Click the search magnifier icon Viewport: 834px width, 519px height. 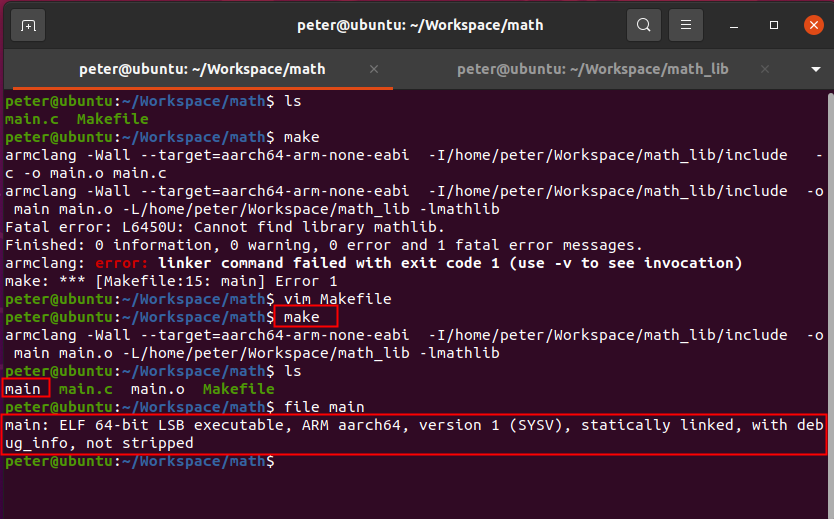coord(644,25)
